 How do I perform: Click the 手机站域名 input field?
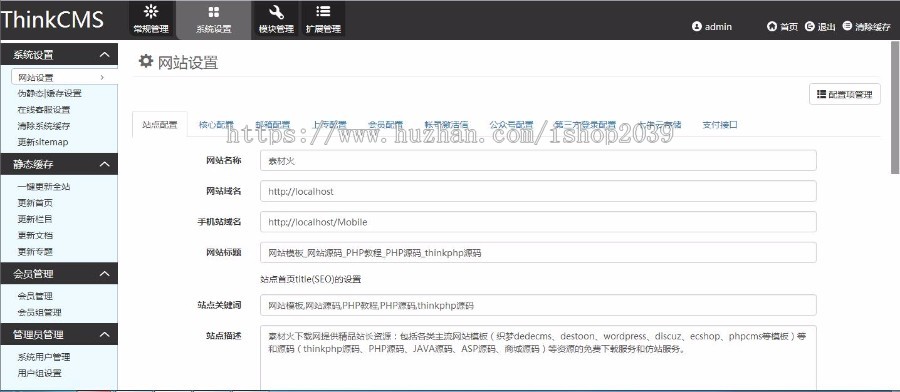(x=538, y=222)
